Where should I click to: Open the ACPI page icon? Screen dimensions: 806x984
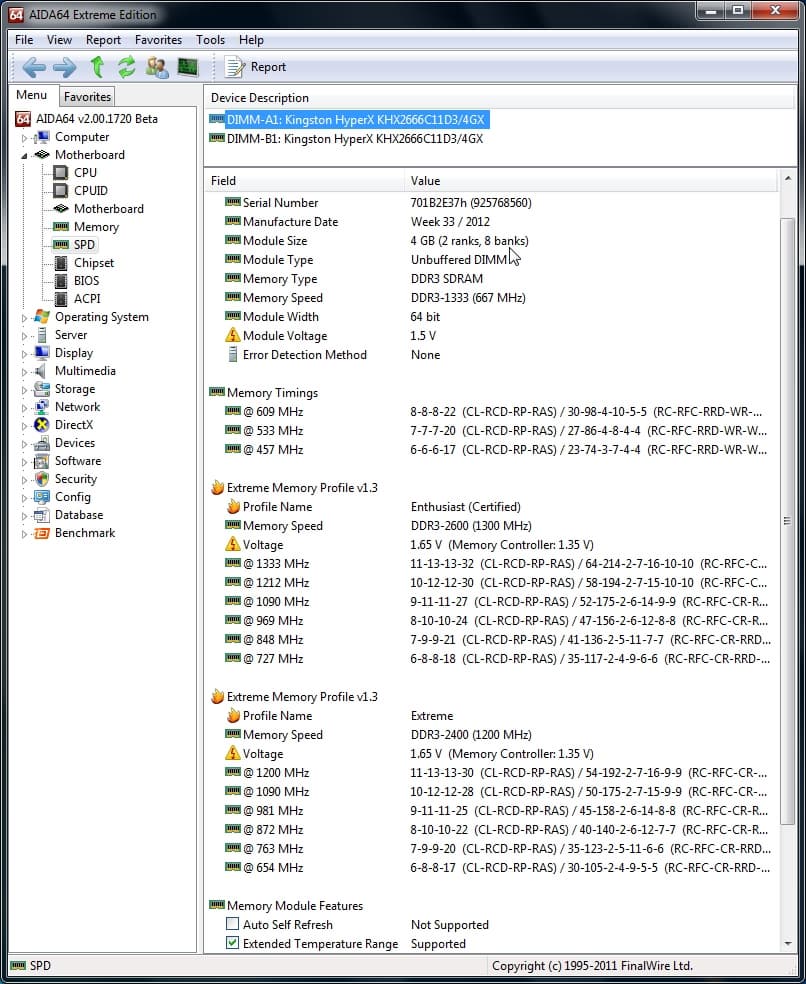click(61, 299)
